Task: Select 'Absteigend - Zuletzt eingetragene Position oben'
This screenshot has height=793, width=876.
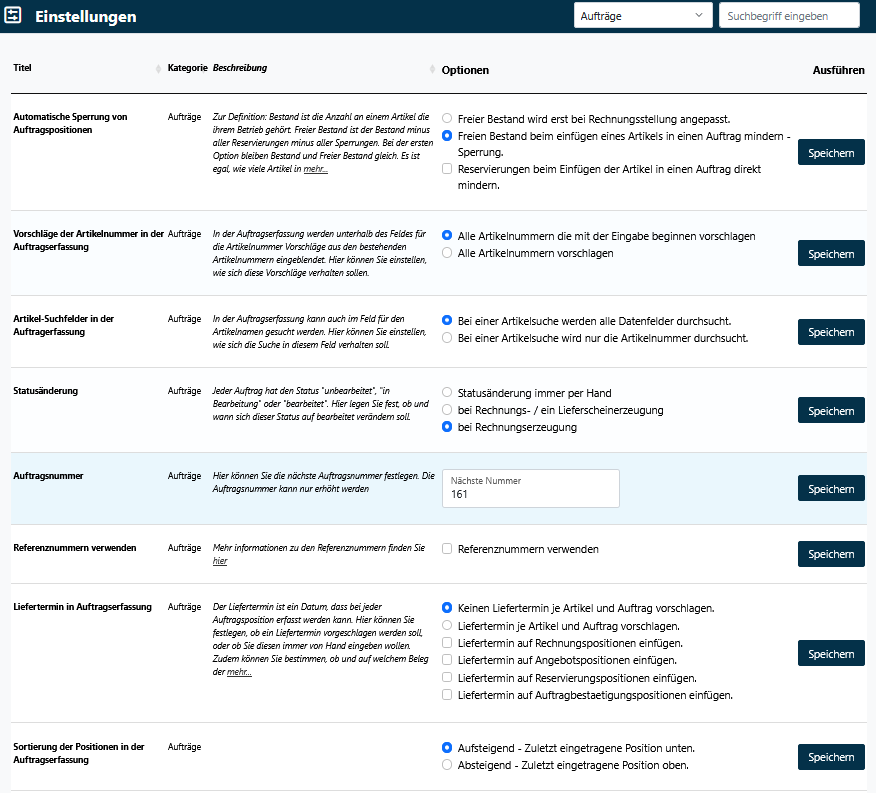Action: tap(447, 765)
